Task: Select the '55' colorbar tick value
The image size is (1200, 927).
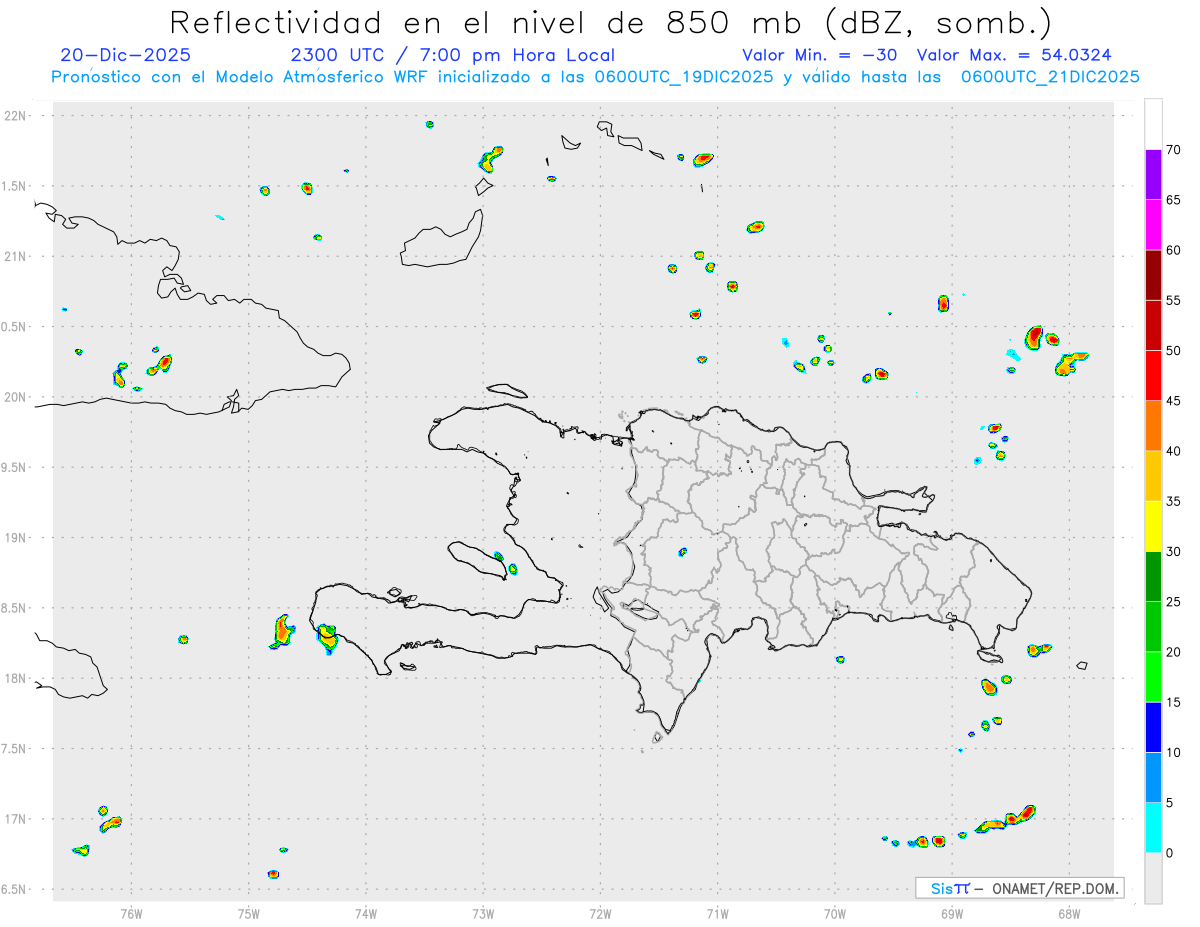Action: pyautogui.click(x=1173, y=300)
